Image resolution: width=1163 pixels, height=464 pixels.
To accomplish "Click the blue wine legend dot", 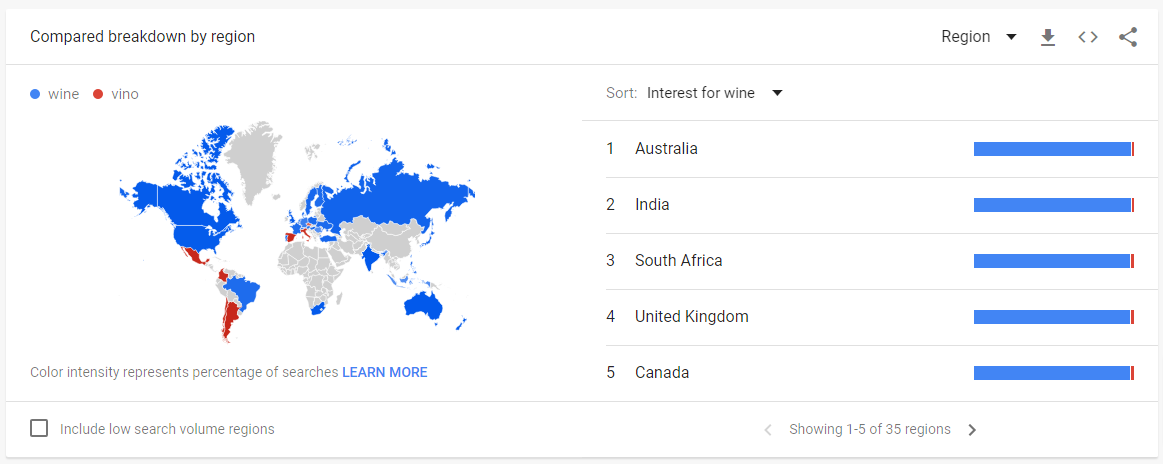I will (x=36, y=94).
